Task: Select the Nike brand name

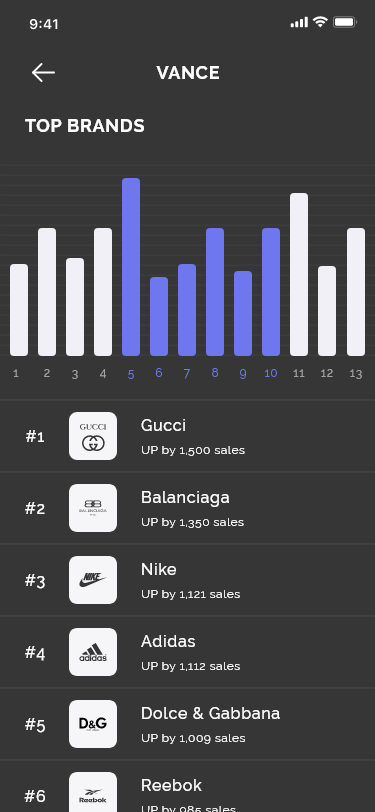Action: coord(158,570)
